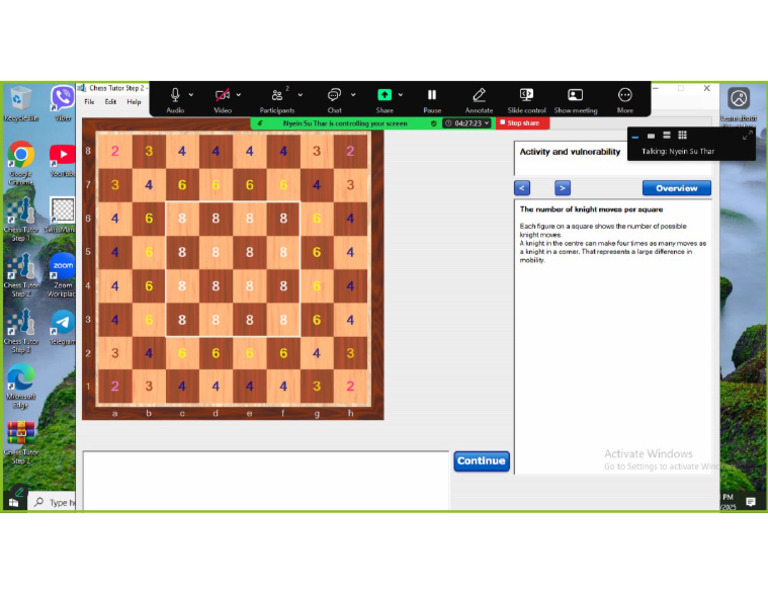This screenshot has height=594, width=768.
Task: Open the Annotate tool
Action: [479, 100]
